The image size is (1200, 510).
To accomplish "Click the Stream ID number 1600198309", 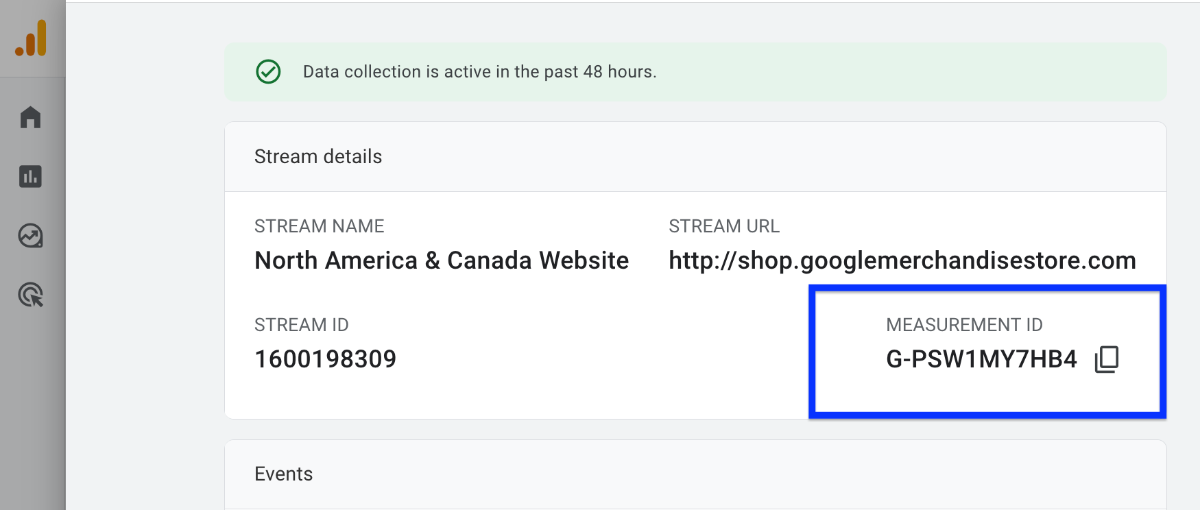I will pos(325,359).
